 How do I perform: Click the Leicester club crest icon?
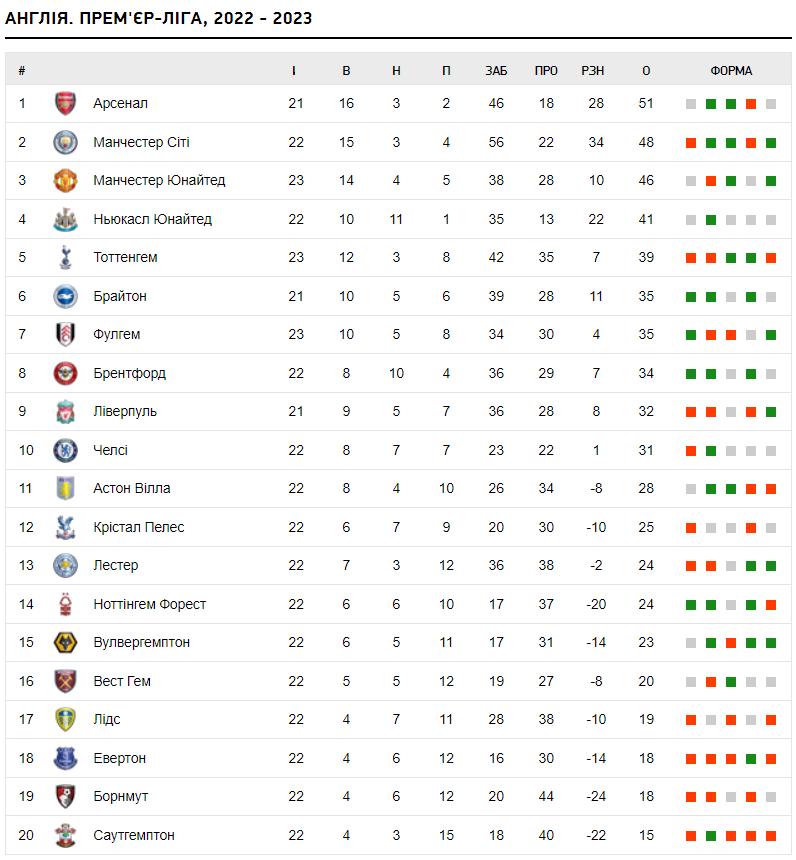65,565
